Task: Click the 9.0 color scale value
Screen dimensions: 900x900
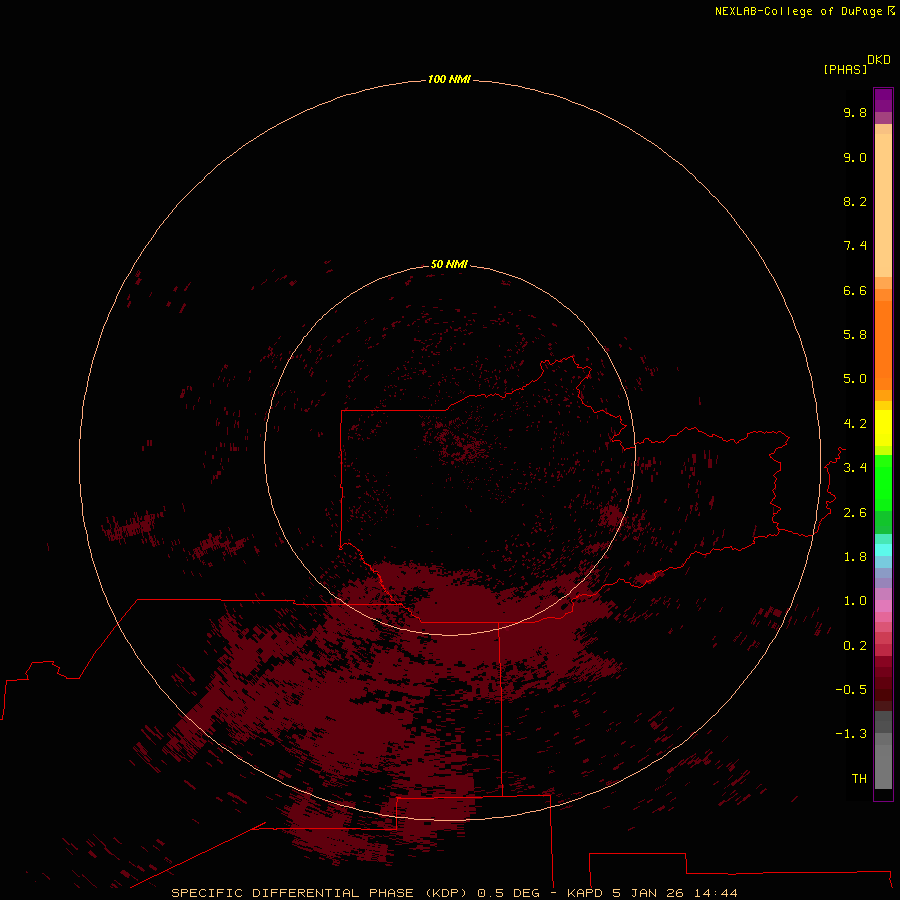Action: 855,157
